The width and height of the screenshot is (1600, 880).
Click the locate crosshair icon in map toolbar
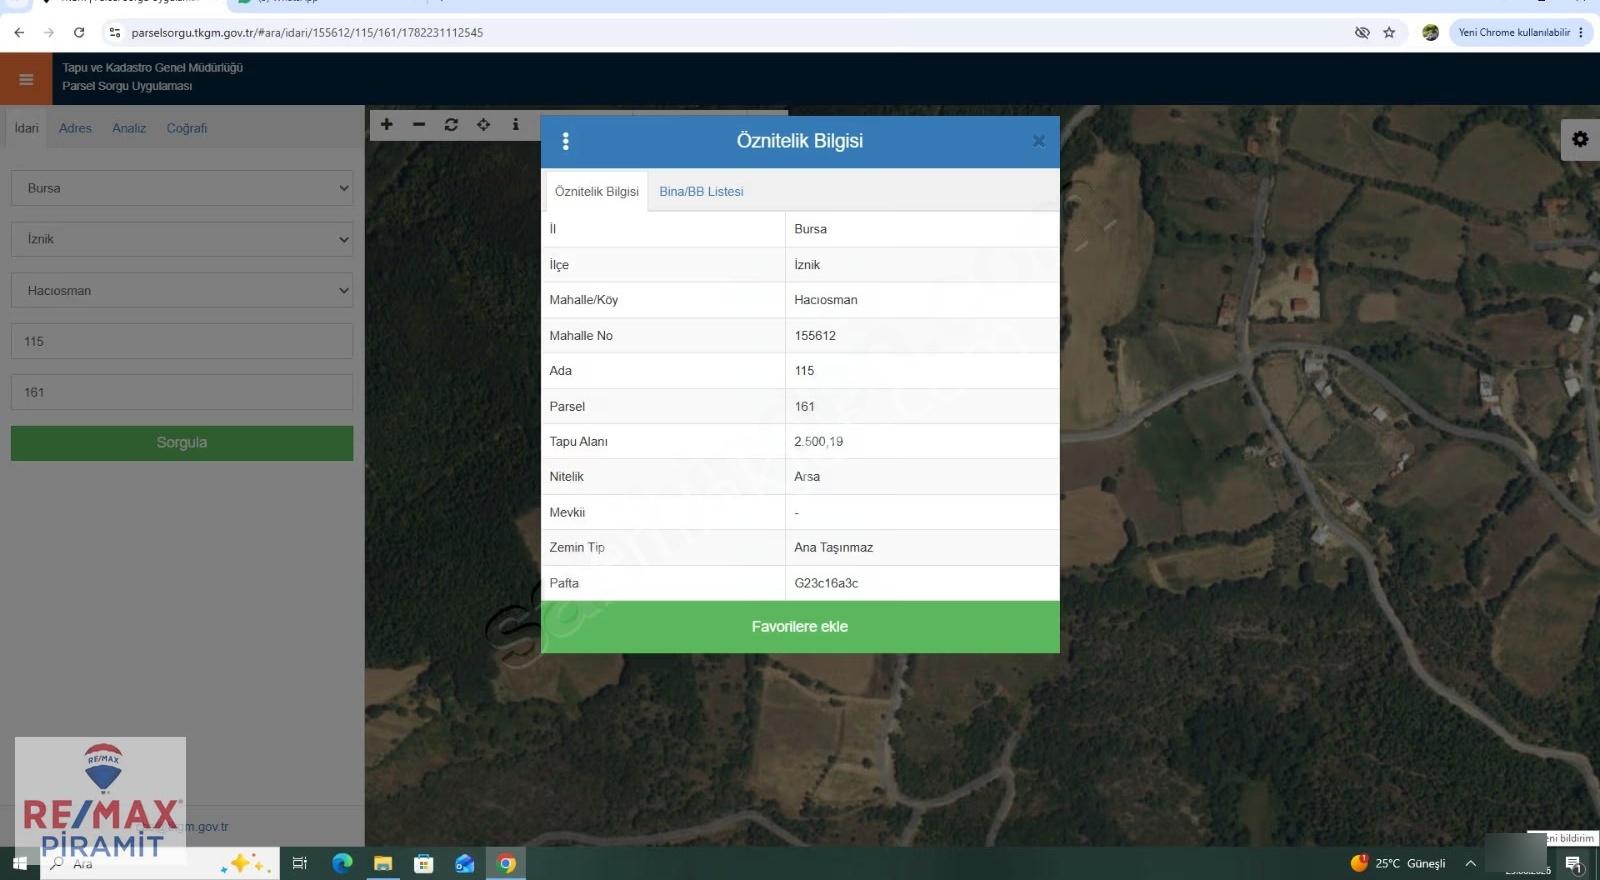pyautogui.click(x=483, y=125)
